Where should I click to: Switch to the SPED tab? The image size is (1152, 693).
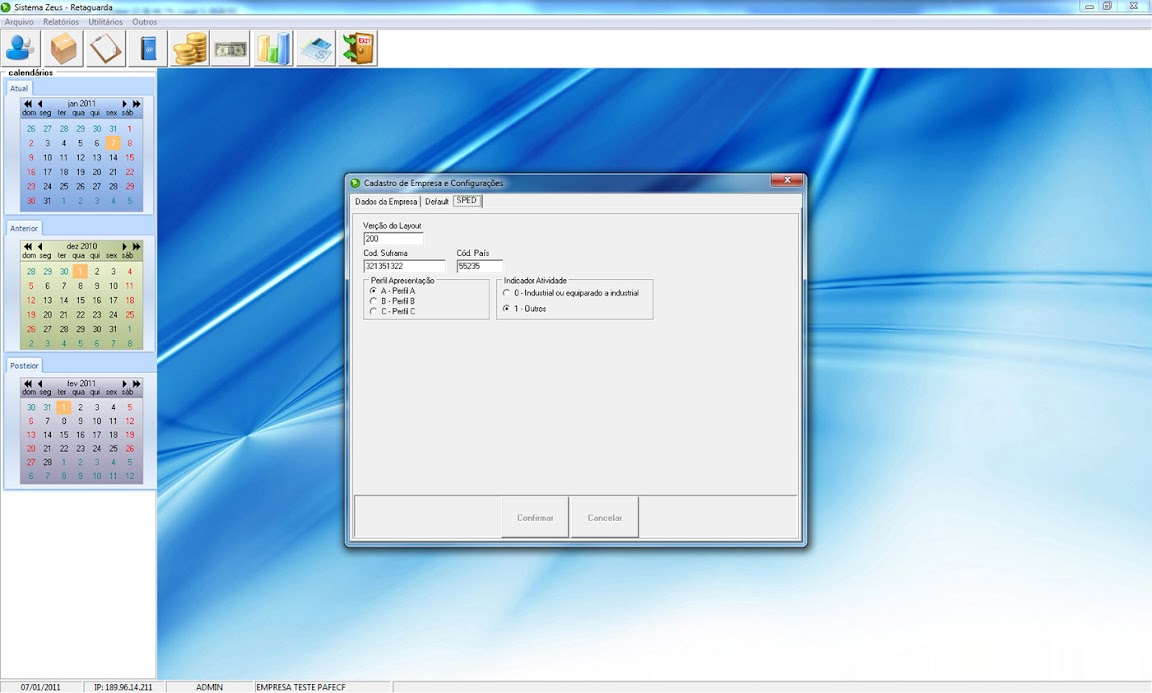coord(467,201)
